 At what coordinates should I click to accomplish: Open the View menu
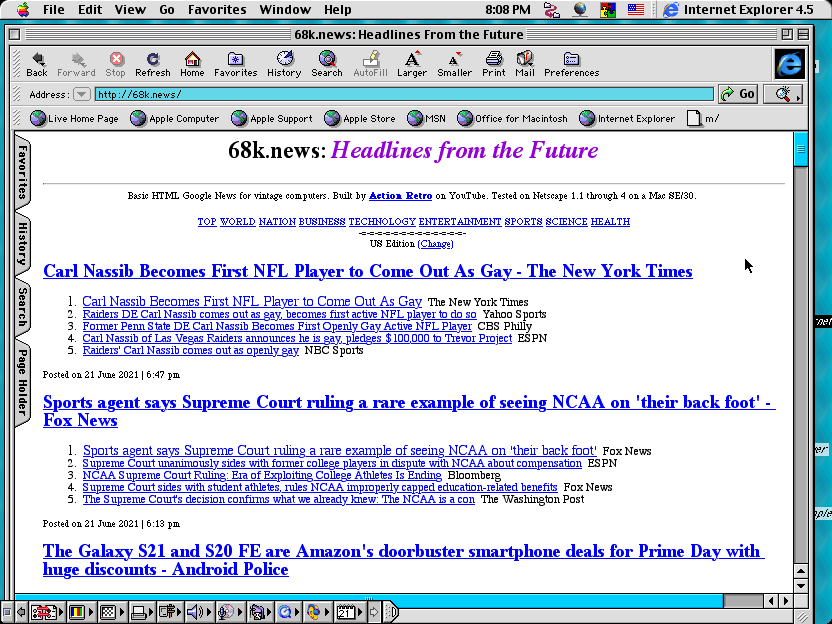130,10
